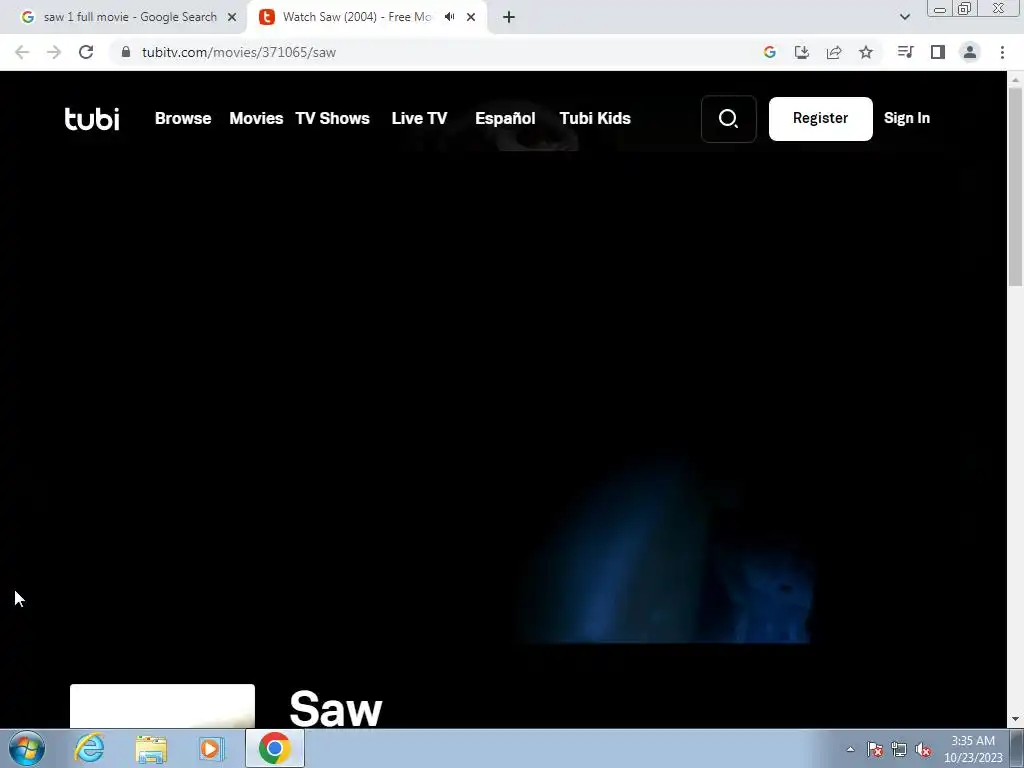Open Windows Media Player from the taskbar

click(x=212, y=748)
